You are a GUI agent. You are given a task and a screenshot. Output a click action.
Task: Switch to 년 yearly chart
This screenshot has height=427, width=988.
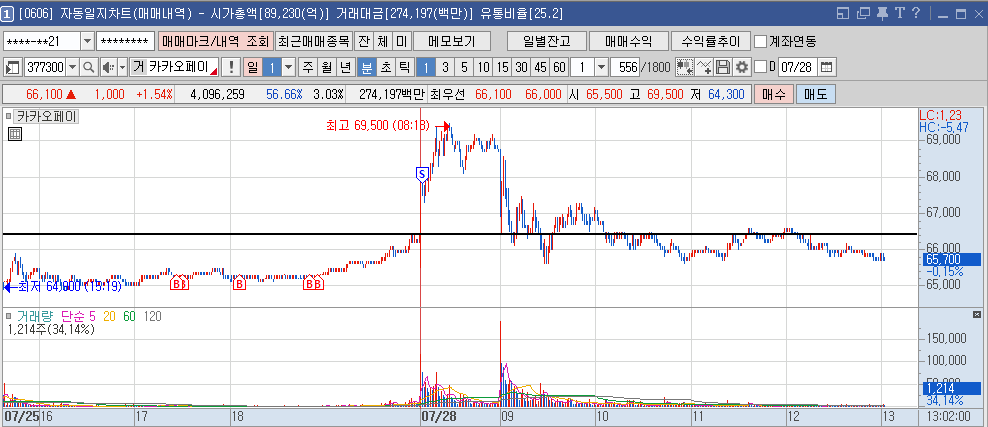(x=345, y=67)
